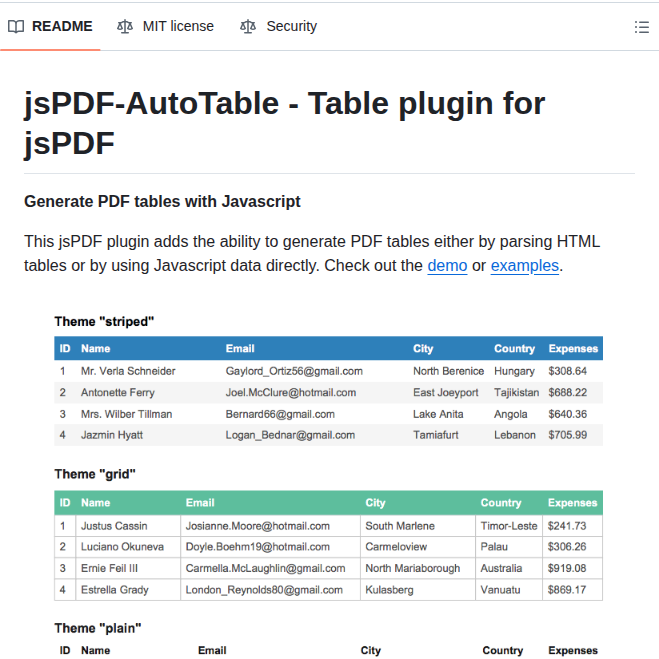Click the cell 'Lebanon'
Viewport: 659px width, 659px height.
[x=515, y=435]
